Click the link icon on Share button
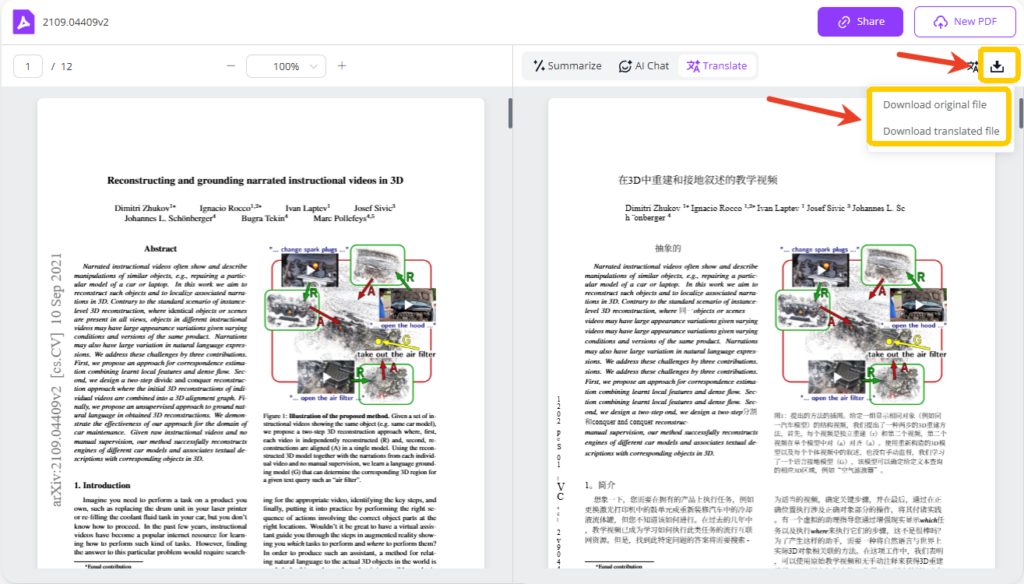The width and height of the screenshot is (1024, 584). pyautogui.click(x=844, y=22)
